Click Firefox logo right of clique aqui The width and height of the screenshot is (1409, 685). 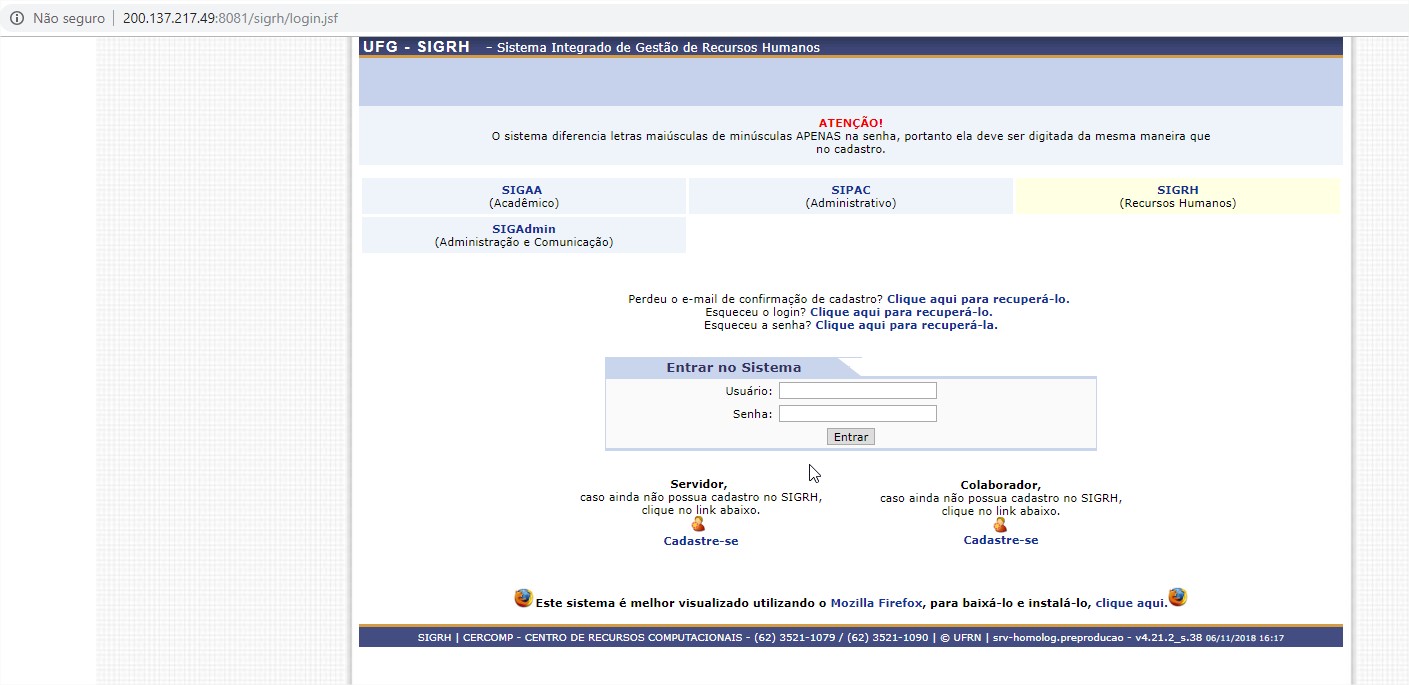click(x=1178, y=597)
